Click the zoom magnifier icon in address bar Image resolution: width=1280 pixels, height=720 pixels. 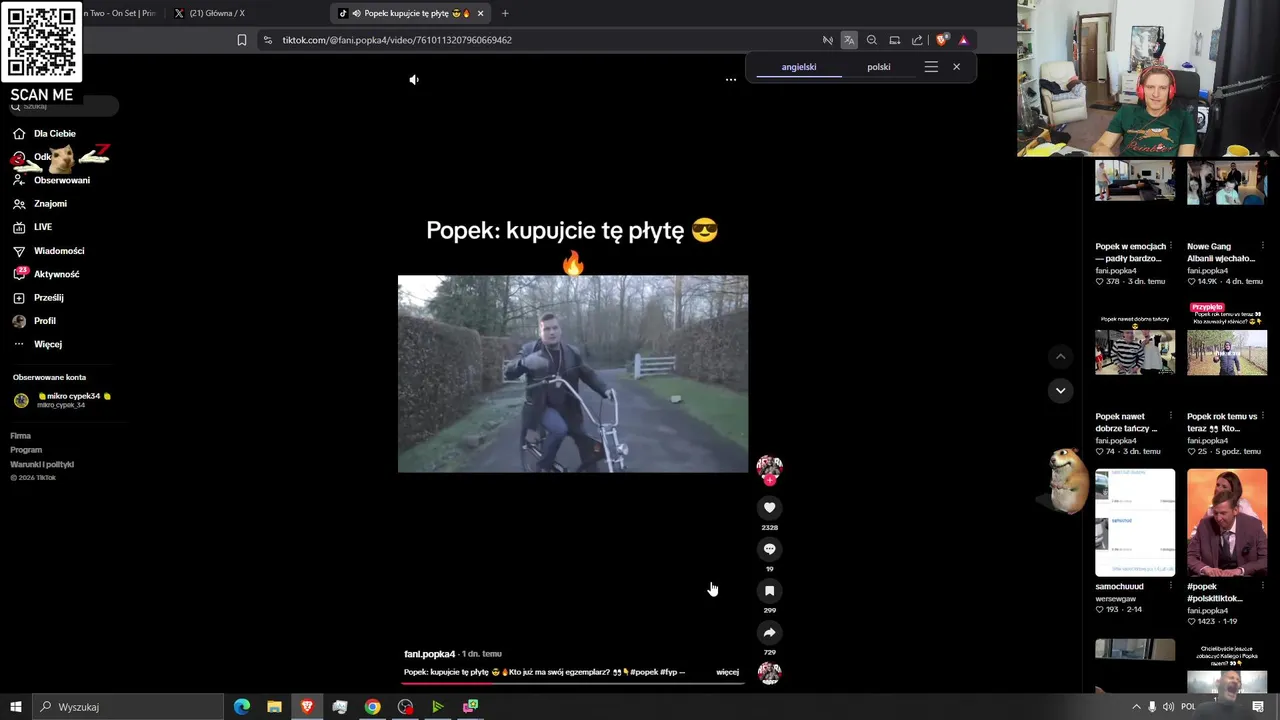point(872,40)
